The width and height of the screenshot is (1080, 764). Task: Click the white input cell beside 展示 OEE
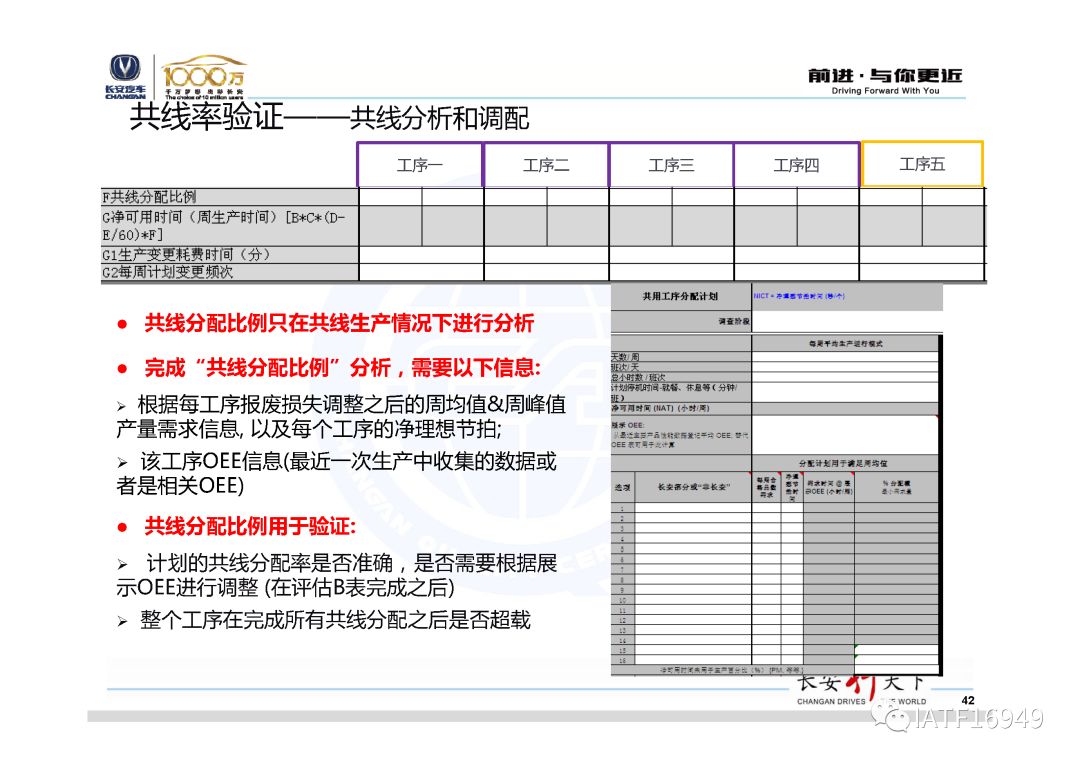pyautogui.click(x=845, y=435)
